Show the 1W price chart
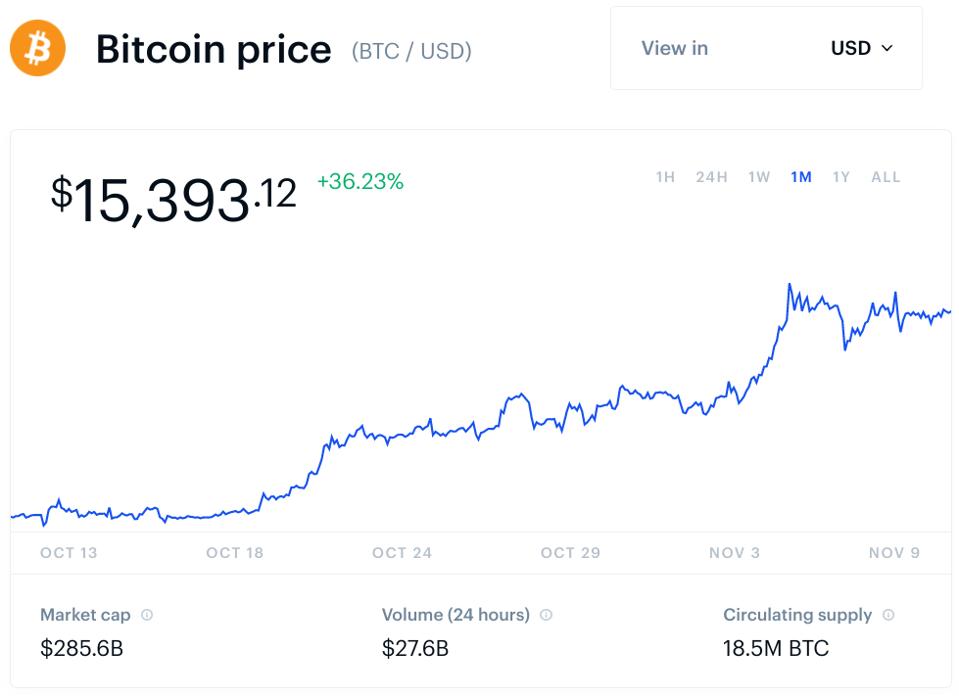 click(759, 177)
